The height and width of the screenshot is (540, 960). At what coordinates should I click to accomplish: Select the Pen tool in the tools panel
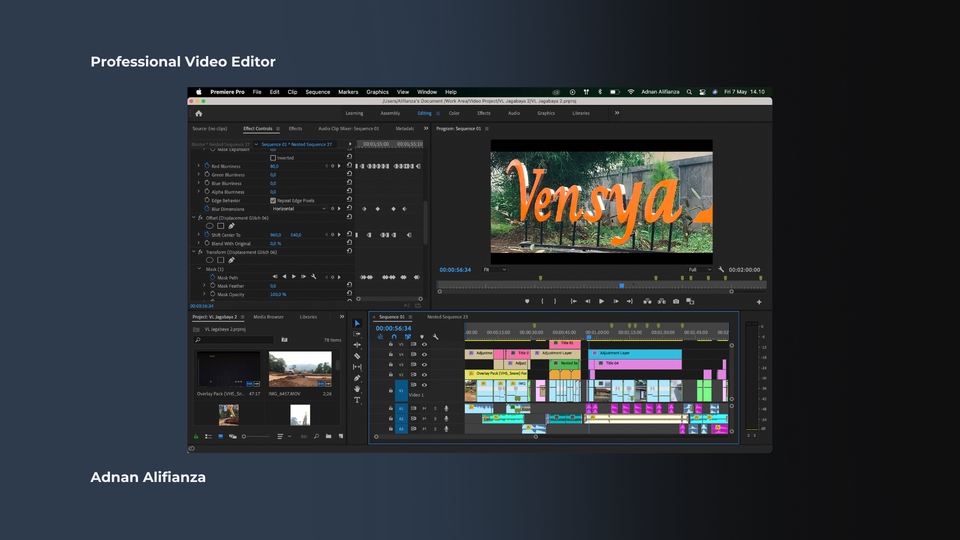tap(357, 378)
